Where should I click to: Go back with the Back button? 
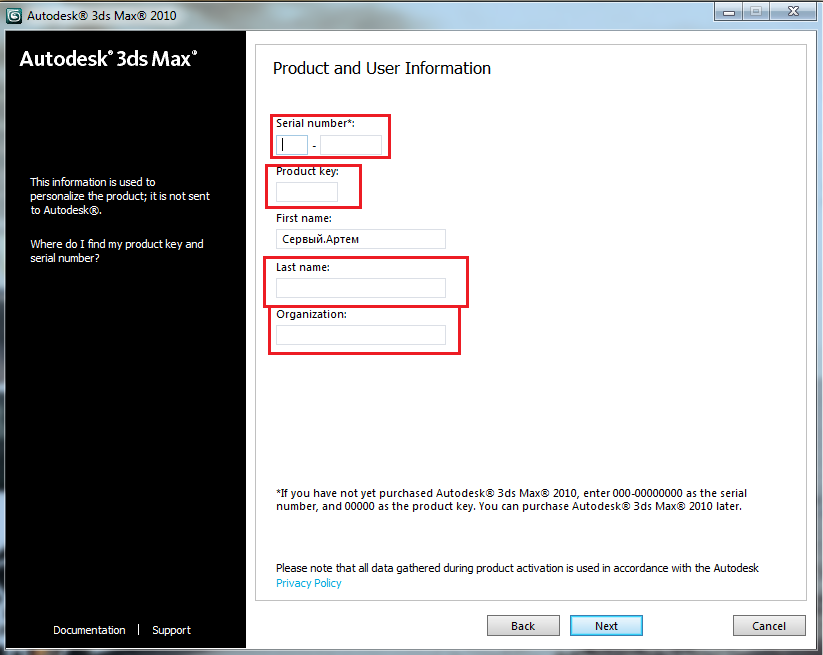click(x=523, y=626)
